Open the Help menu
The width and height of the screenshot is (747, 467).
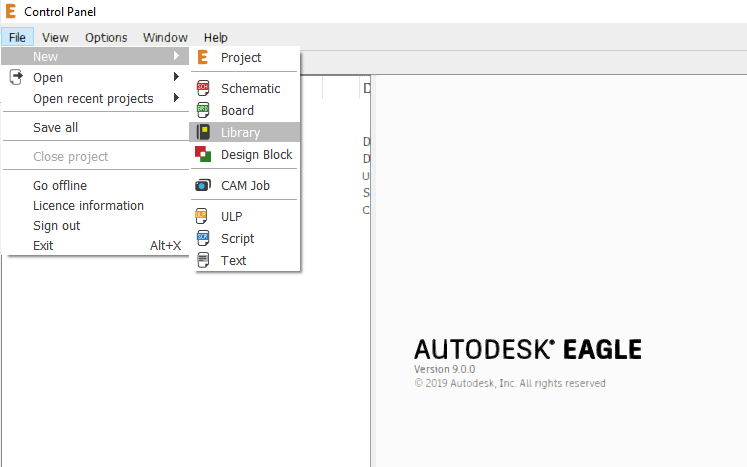coord(215,37)
